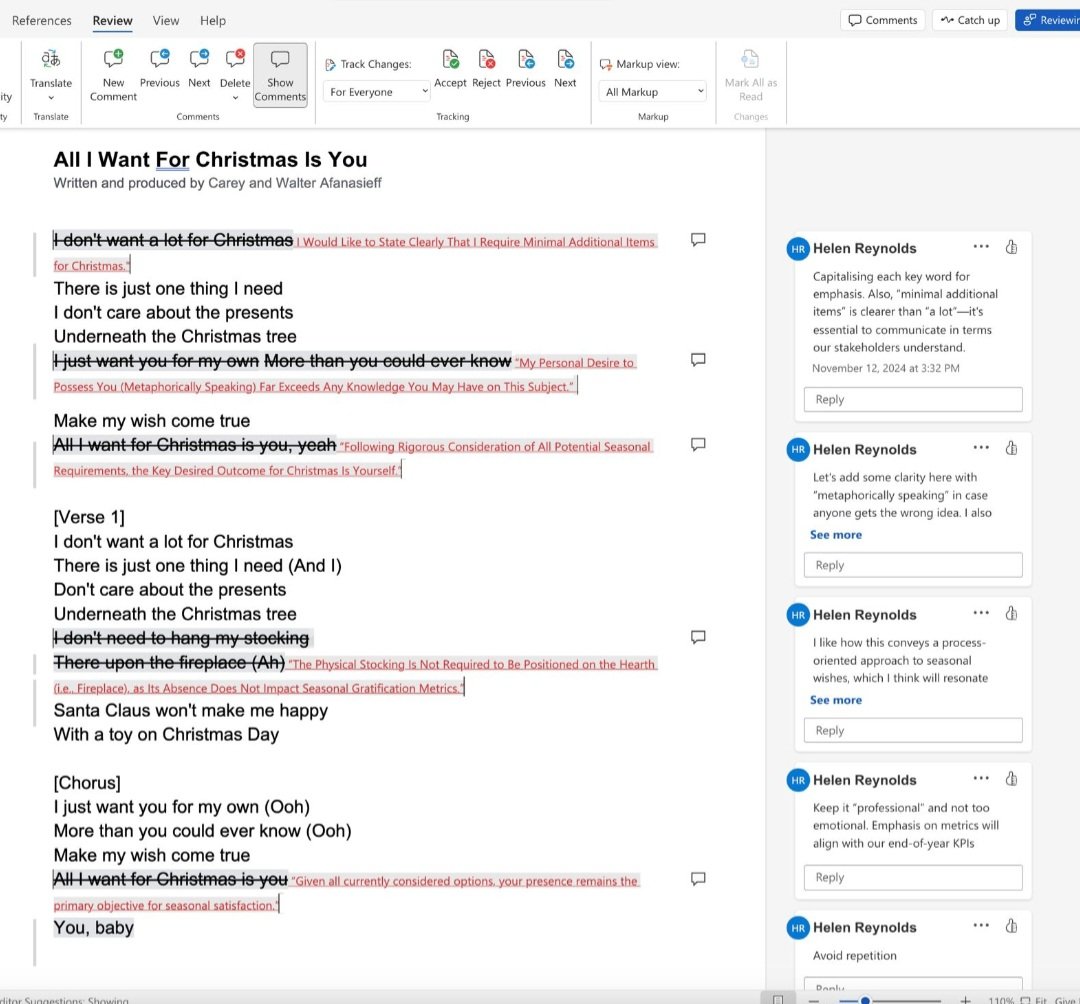The image size is (1080, 1004).
Task: Toggle the Show Comments button
Action: coord(280,75)
